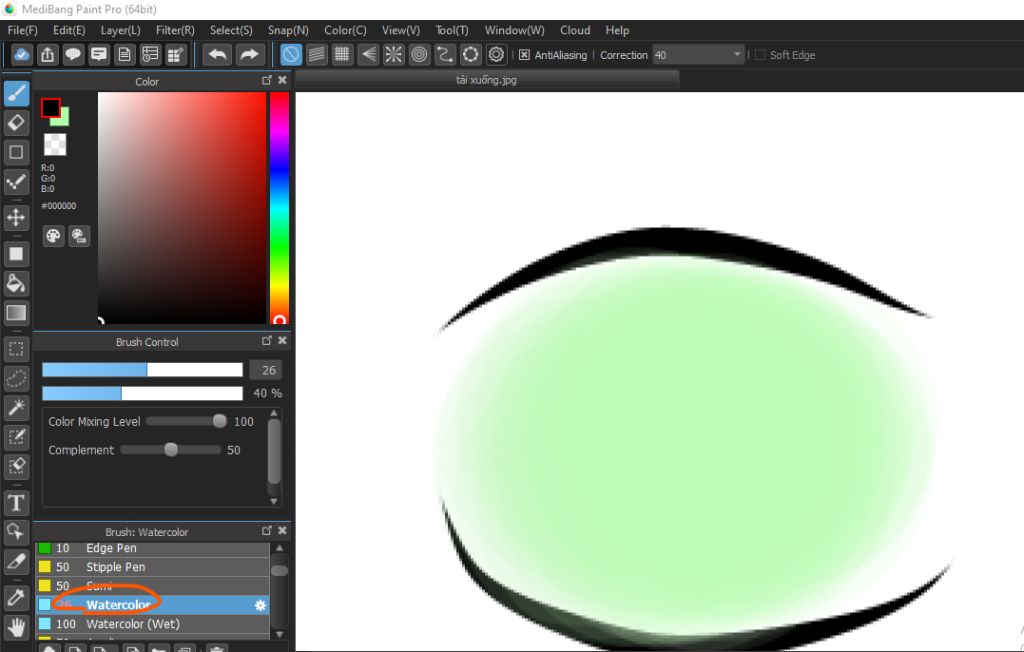This screenshot has height=652, width=1024.
Task: Click the brush opacity slider
Action: (142, 393)
